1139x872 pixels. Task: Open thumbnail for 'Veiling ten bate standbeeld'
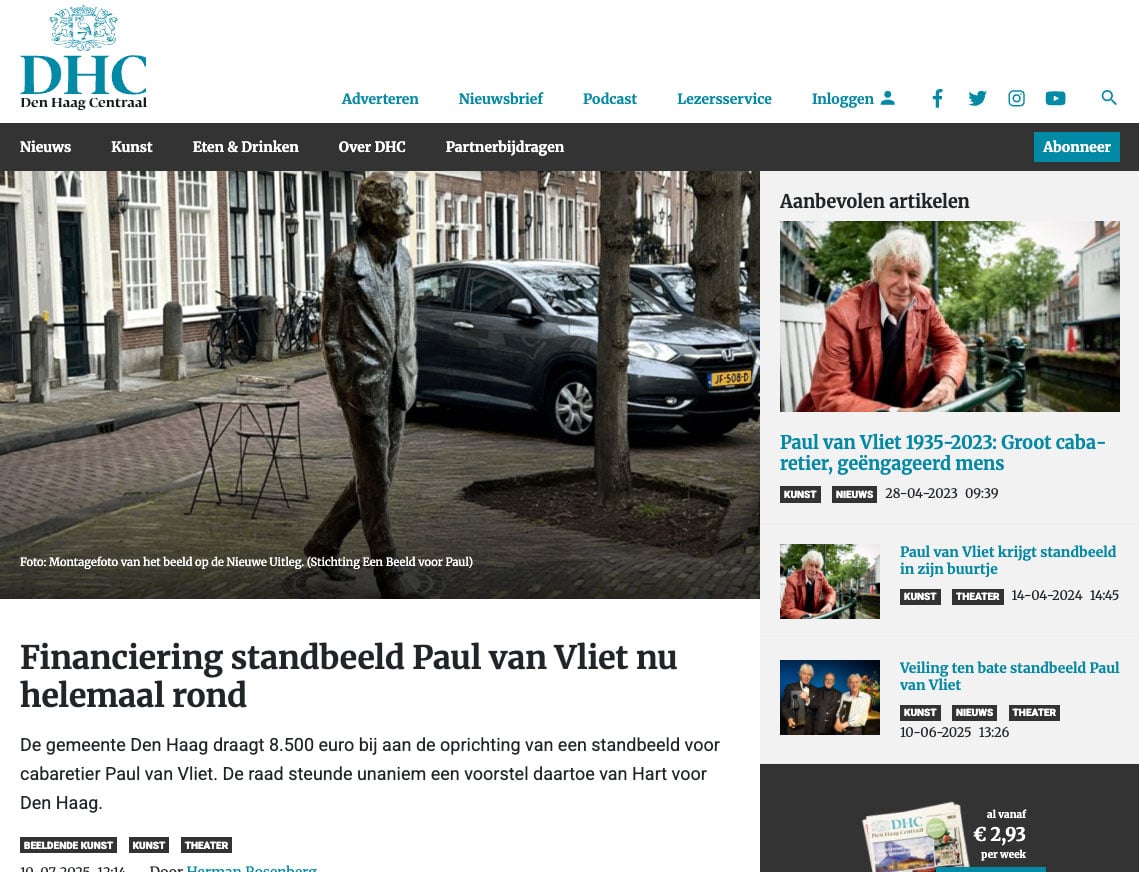coord(830,698)
